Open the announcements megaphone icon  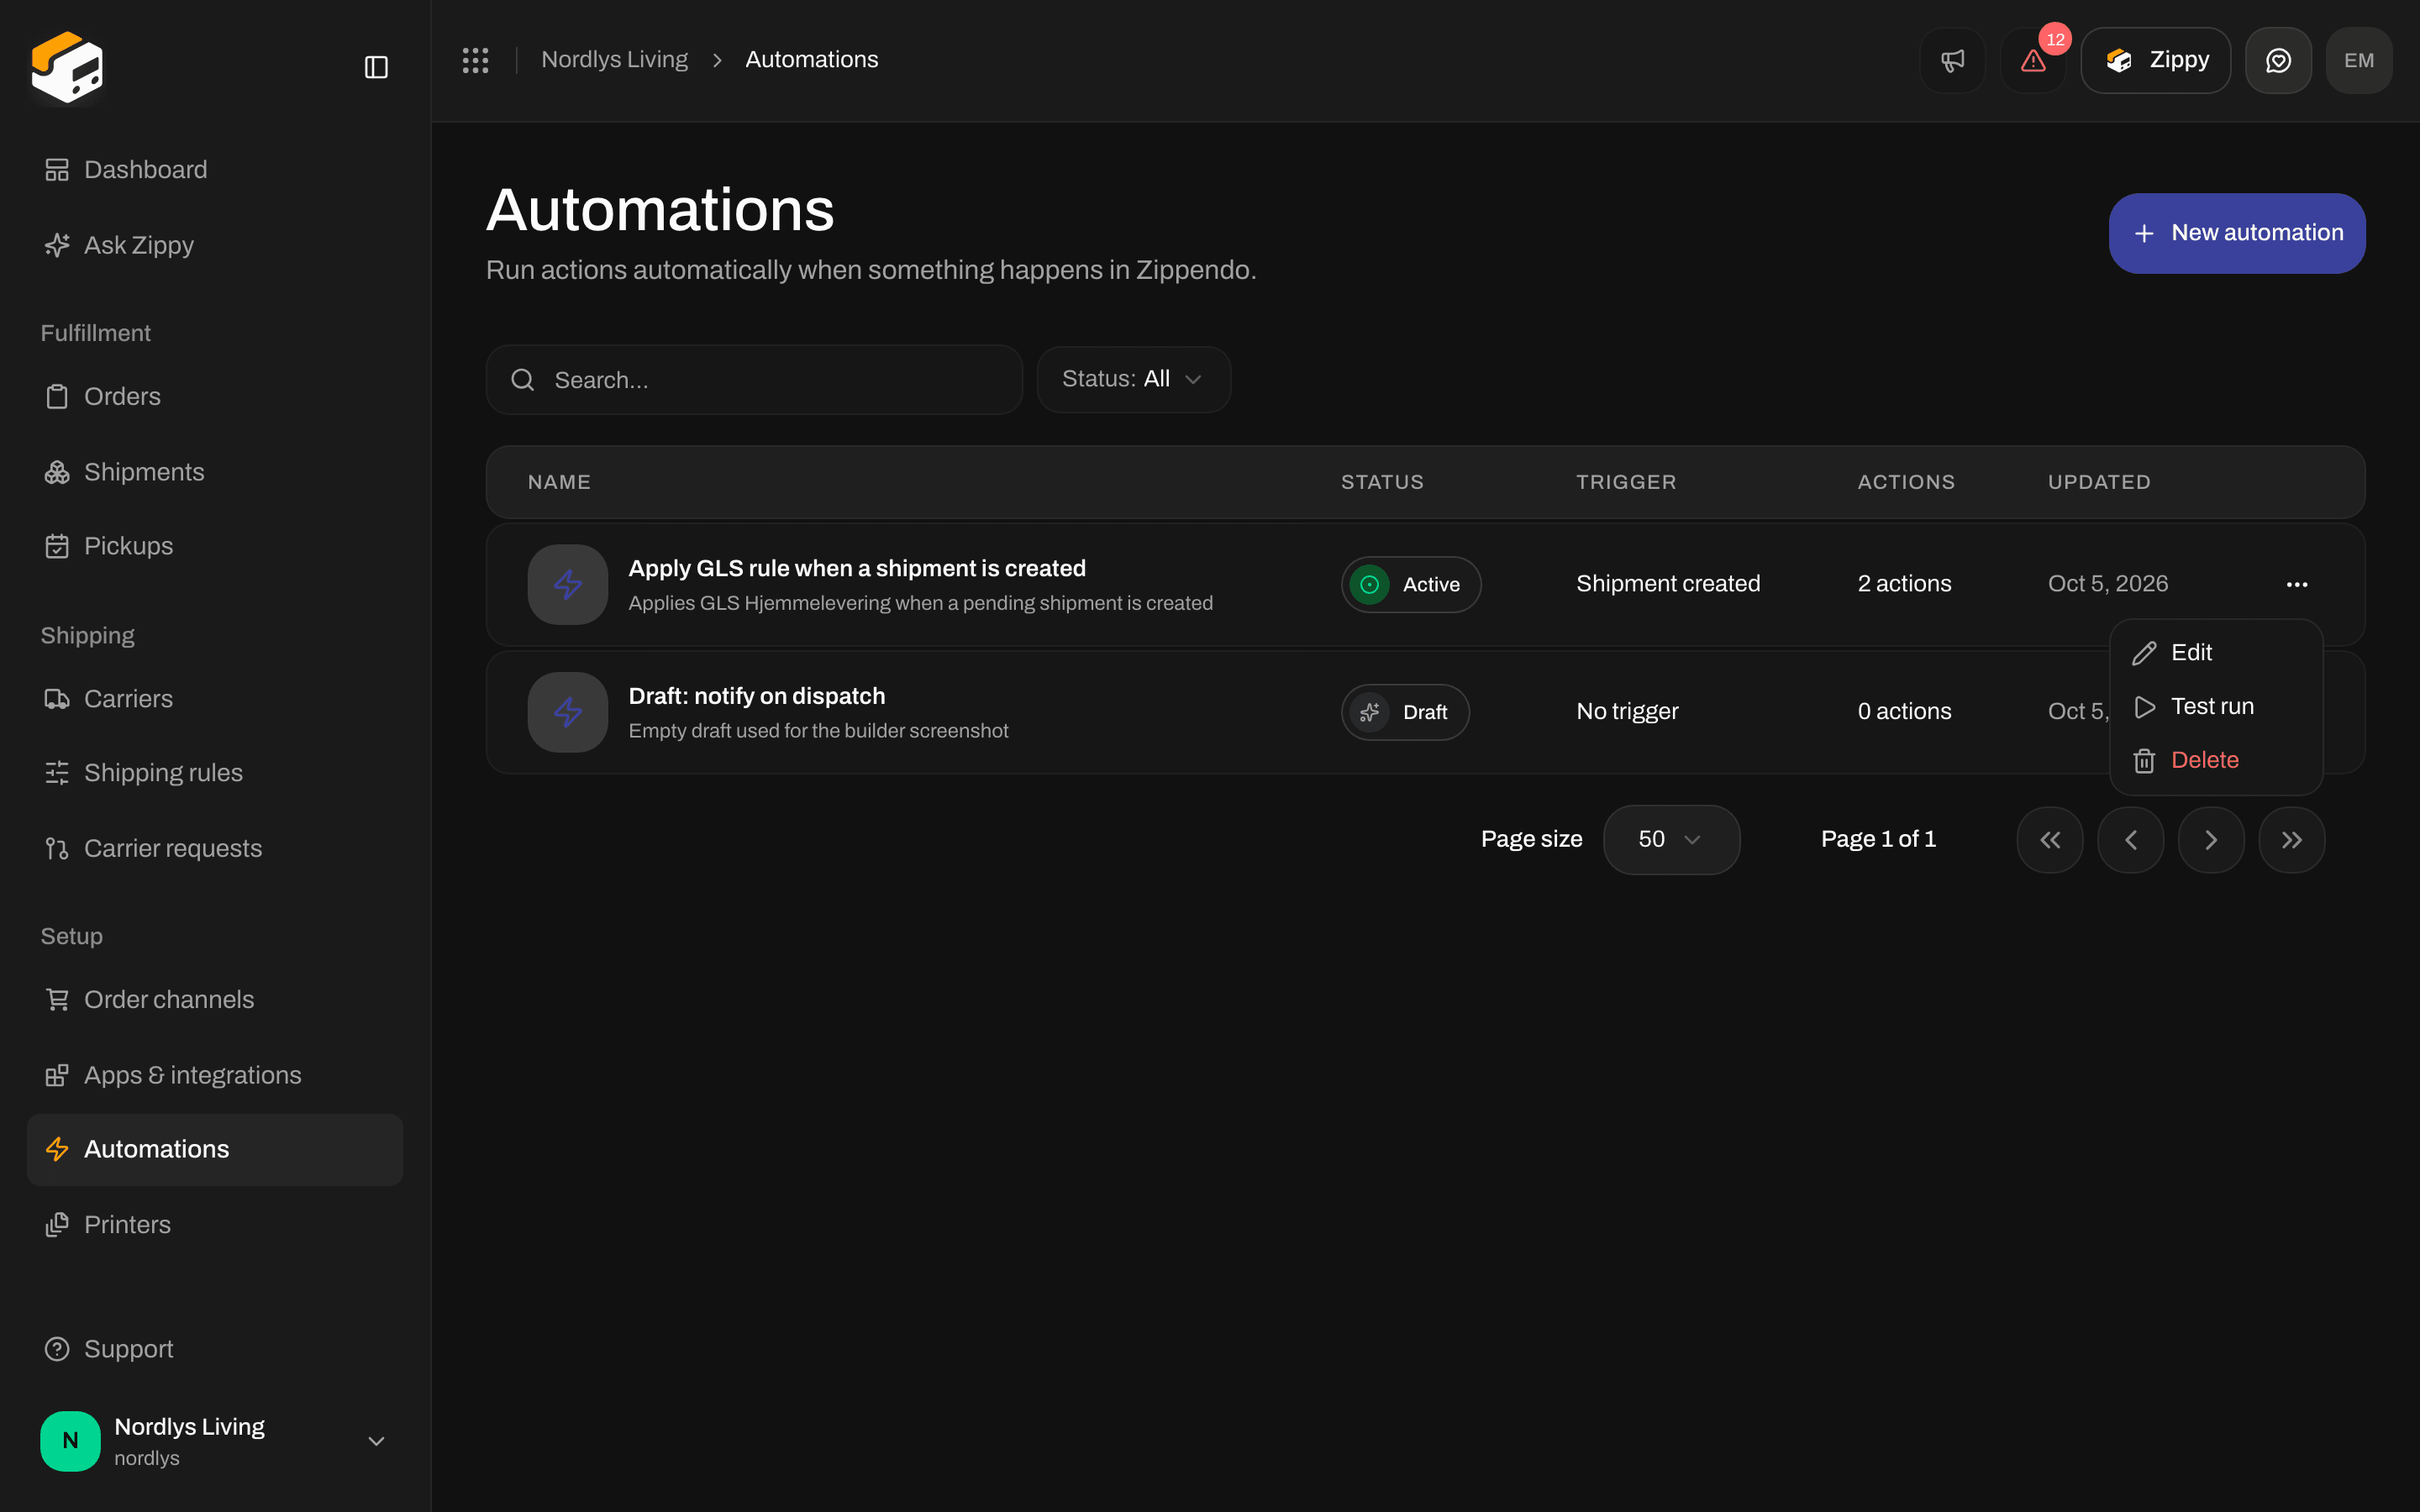tap(1952, 60)
